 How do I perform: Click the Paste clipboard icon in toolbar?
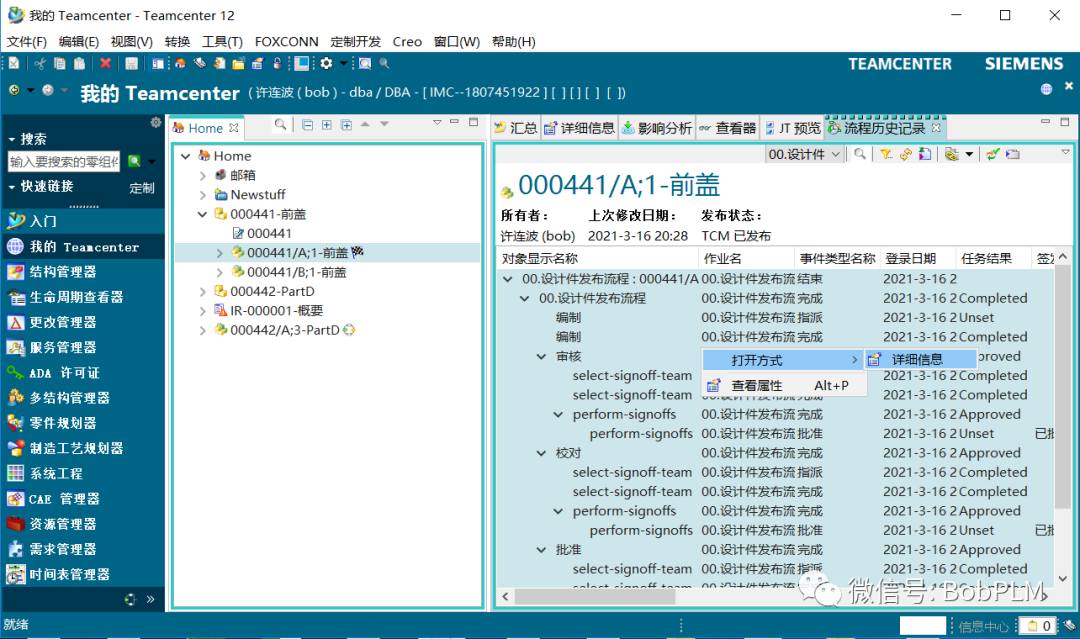[x=80, y=63]
